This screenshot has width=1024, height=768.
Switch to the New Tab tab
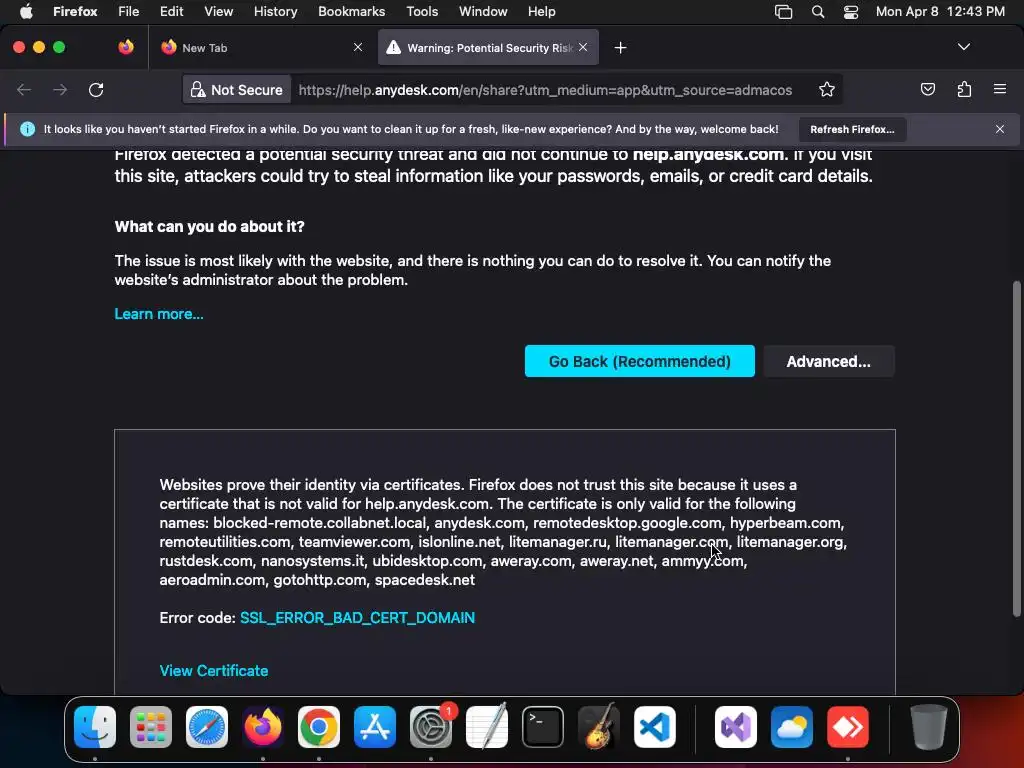point(261,48)
